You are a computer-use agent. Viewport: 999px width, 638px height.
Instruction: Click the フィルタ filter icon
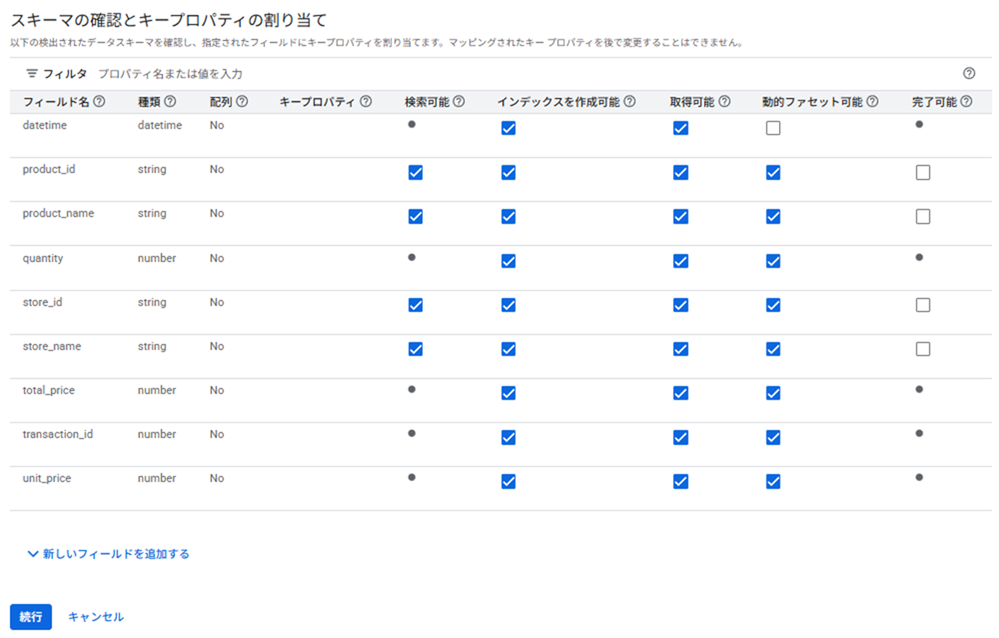tap(32, 74)
